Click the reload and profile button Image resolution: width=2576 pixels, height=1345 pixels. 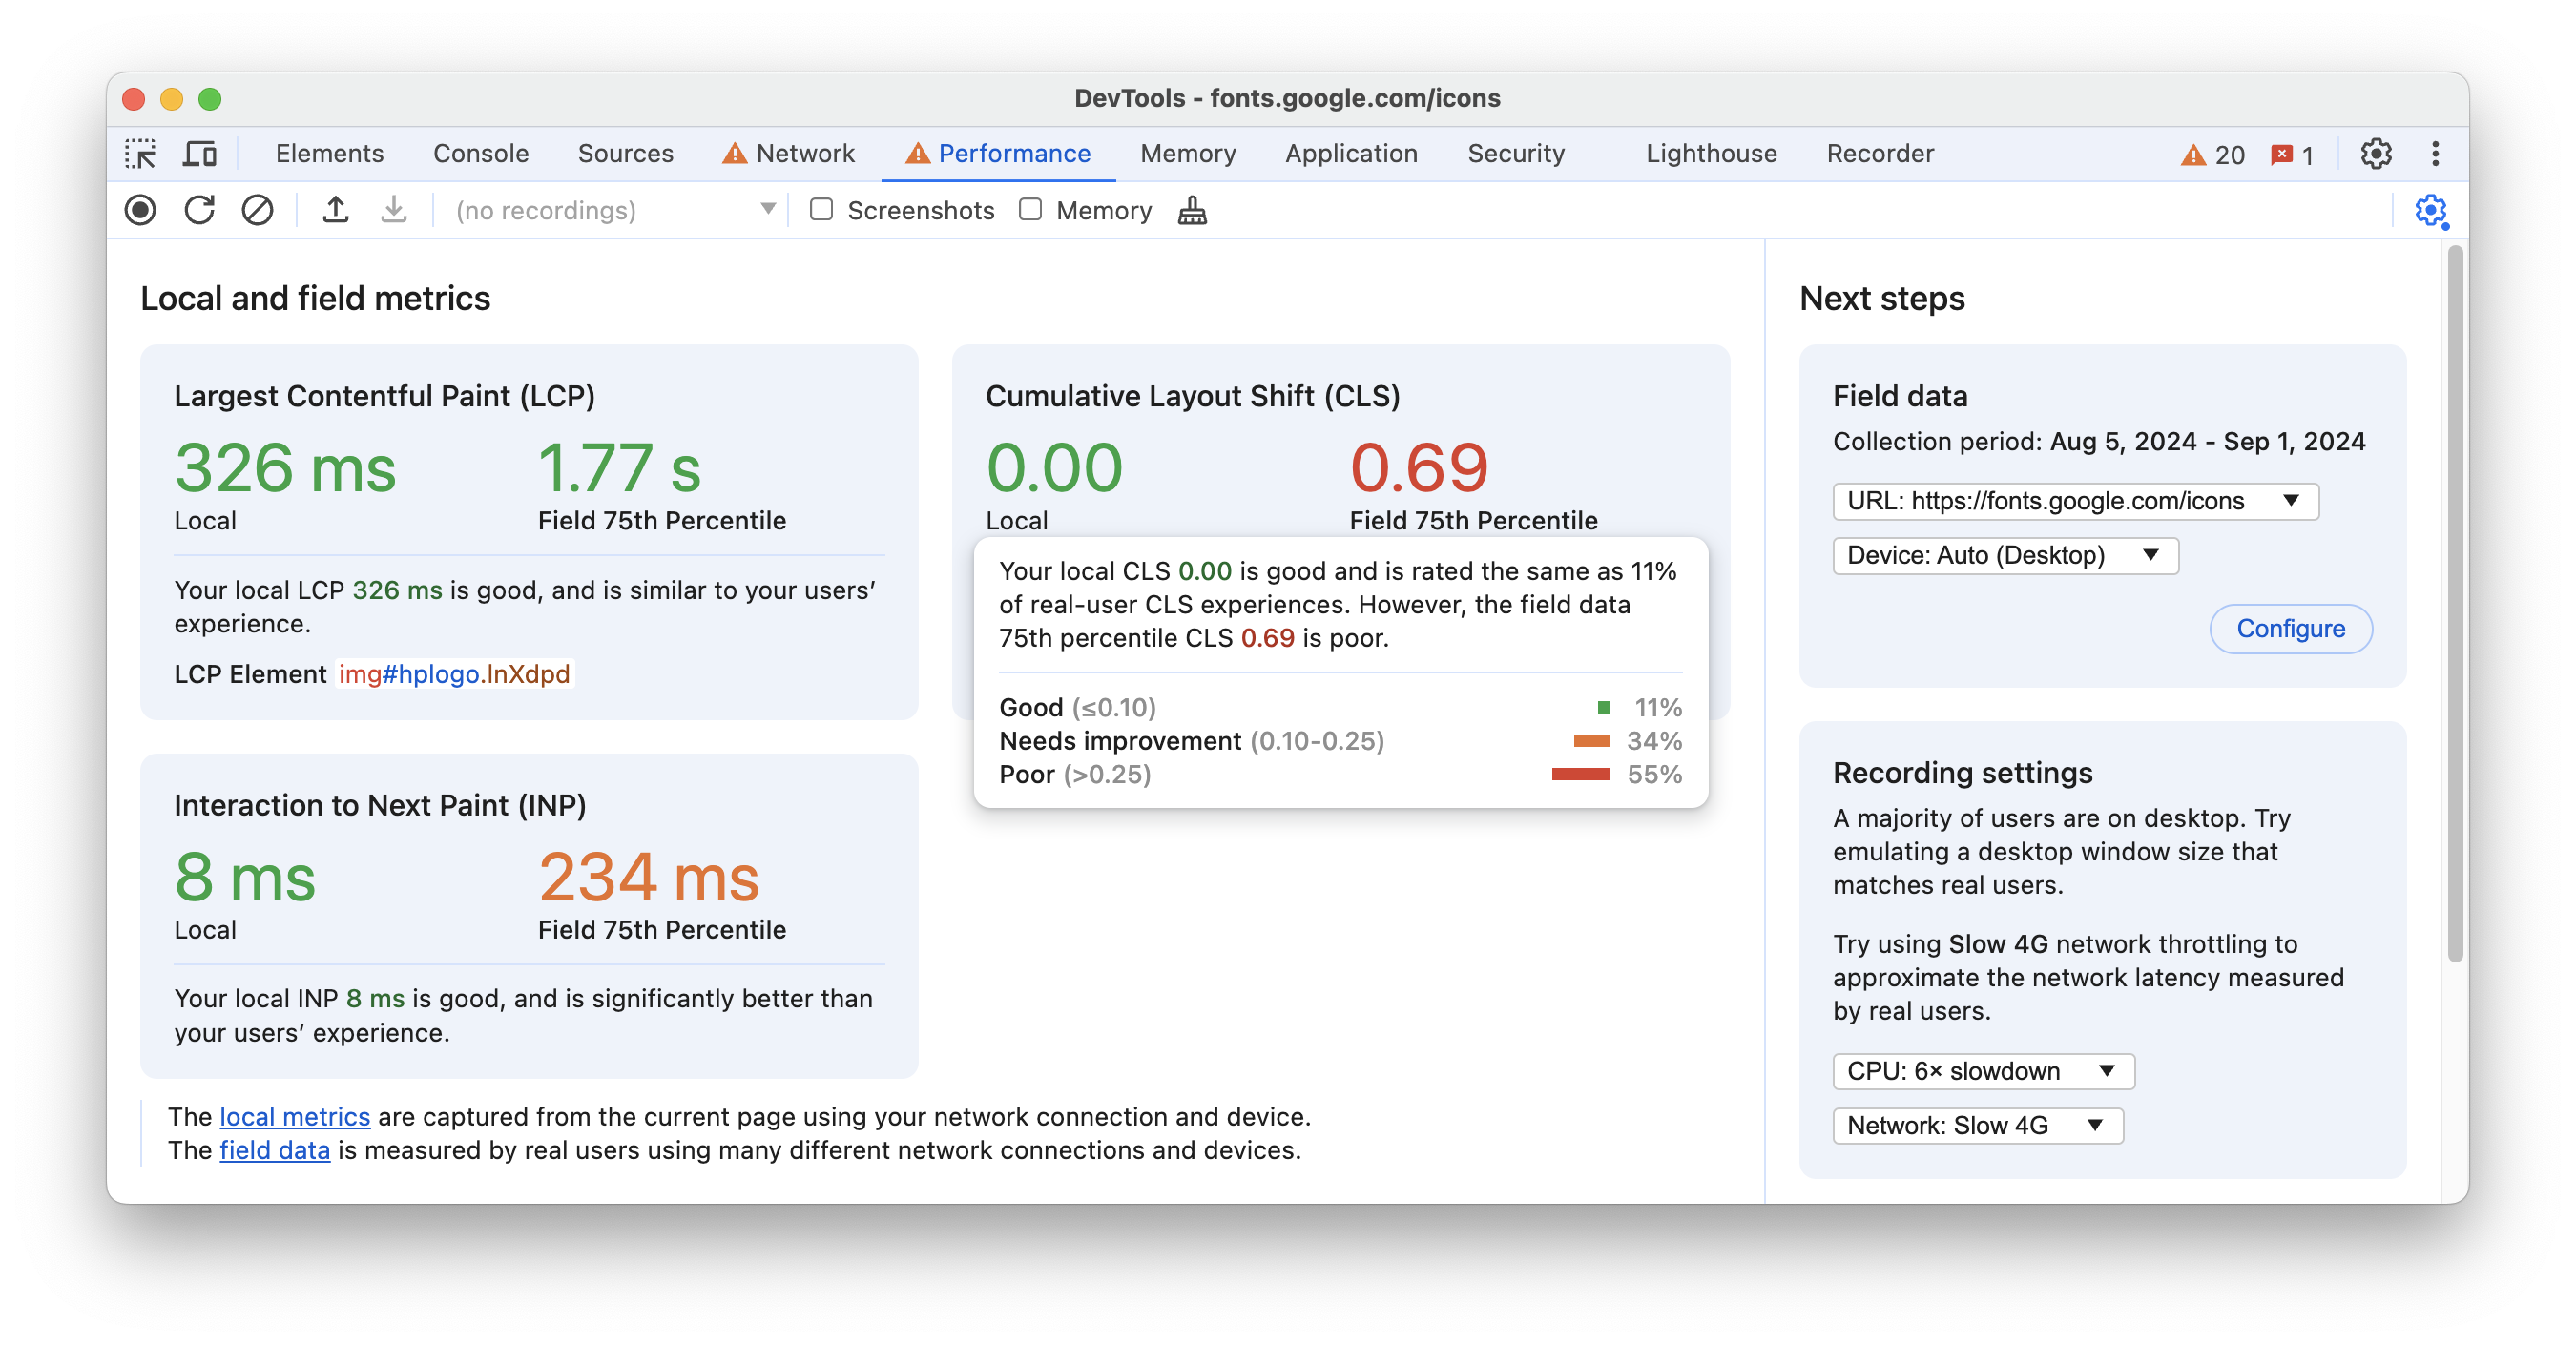(x=199, y=210)
